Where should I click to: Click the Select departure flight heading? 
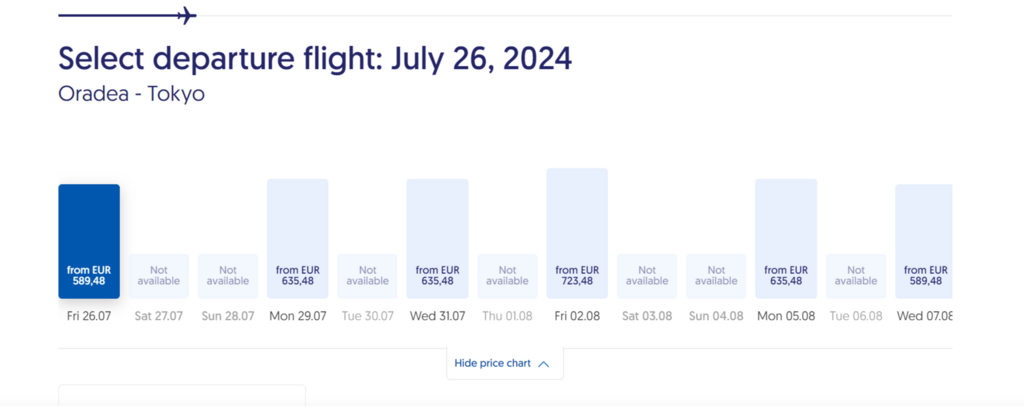pyautogui.click(x=315, y=58)
